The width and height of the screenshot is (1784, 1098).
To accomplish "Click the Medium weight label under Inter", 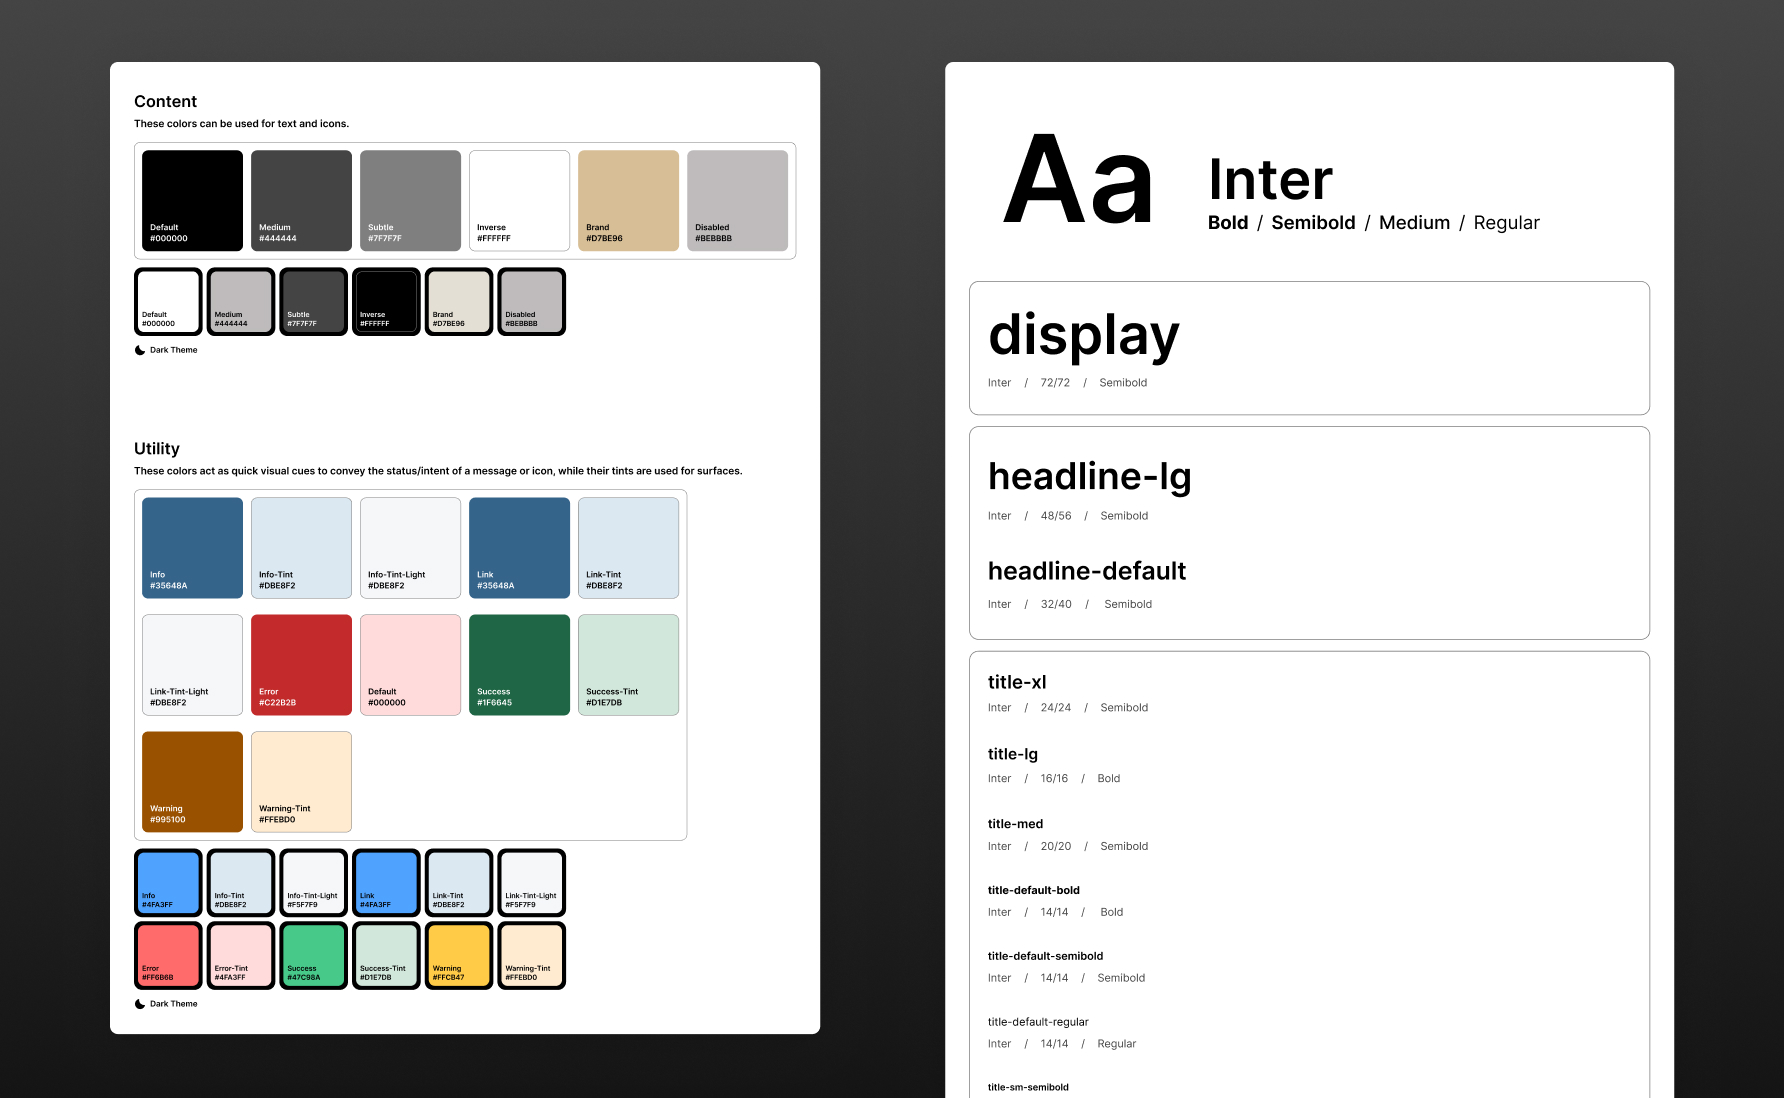I will pos(1414,223).
